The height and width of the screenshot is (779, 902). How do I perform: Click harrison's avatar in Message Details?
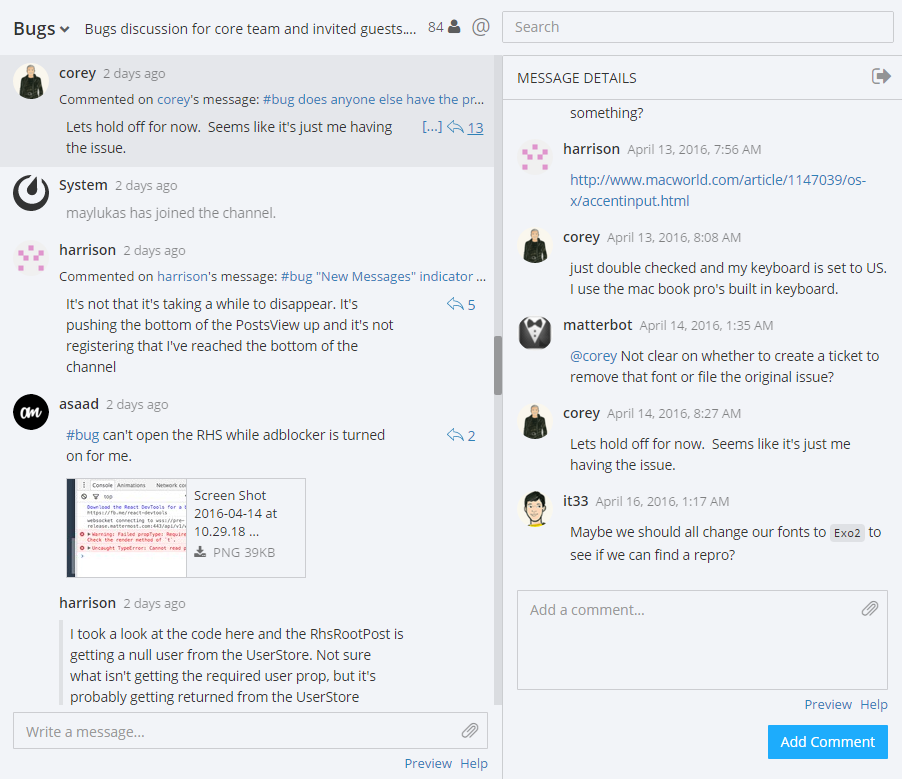(x=535, y=157)
